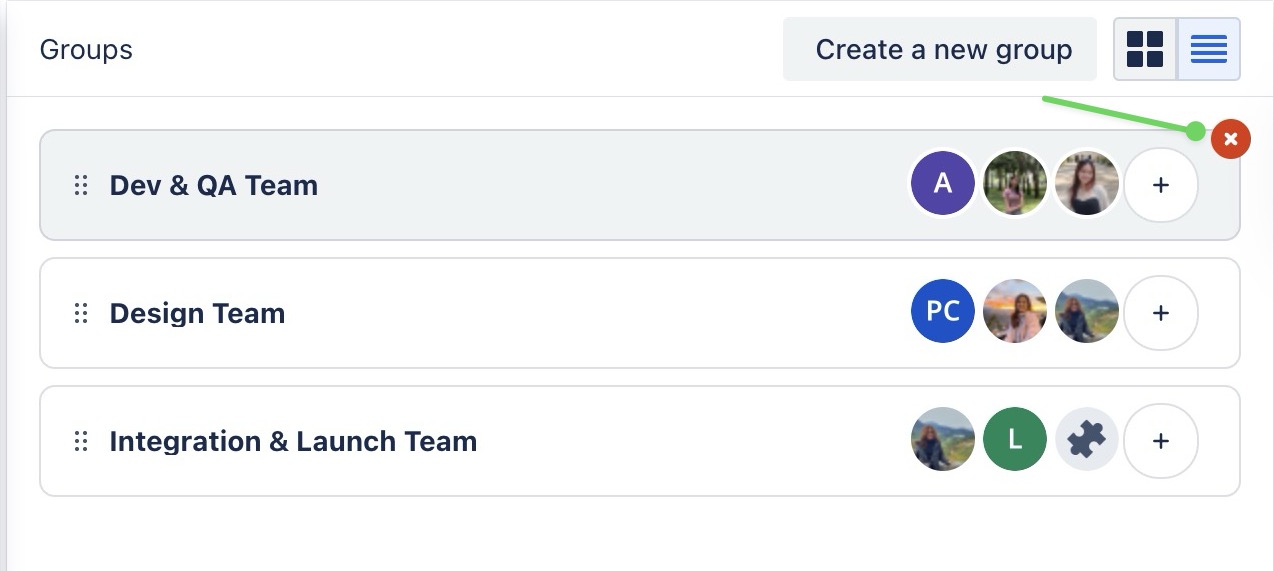Grab the Dev & QA Team drag handle

click(82, 185)
